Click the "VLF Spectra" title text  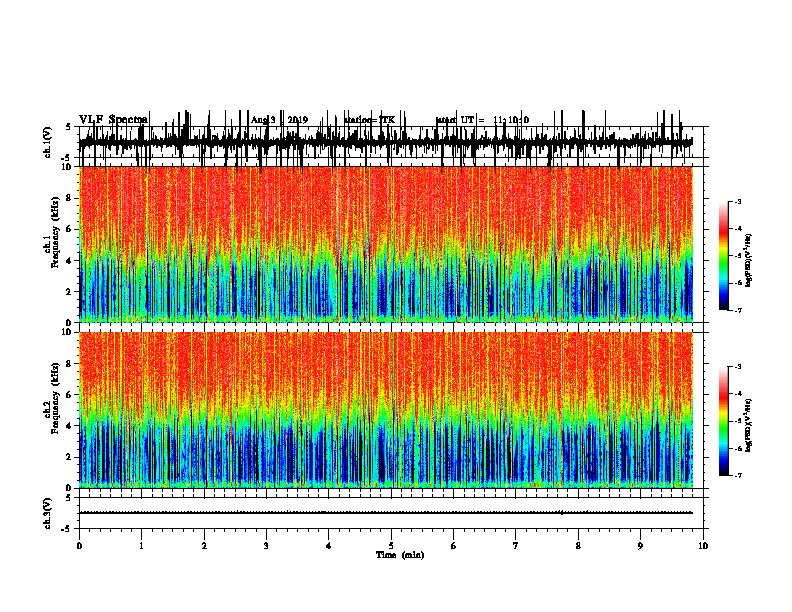113,119
